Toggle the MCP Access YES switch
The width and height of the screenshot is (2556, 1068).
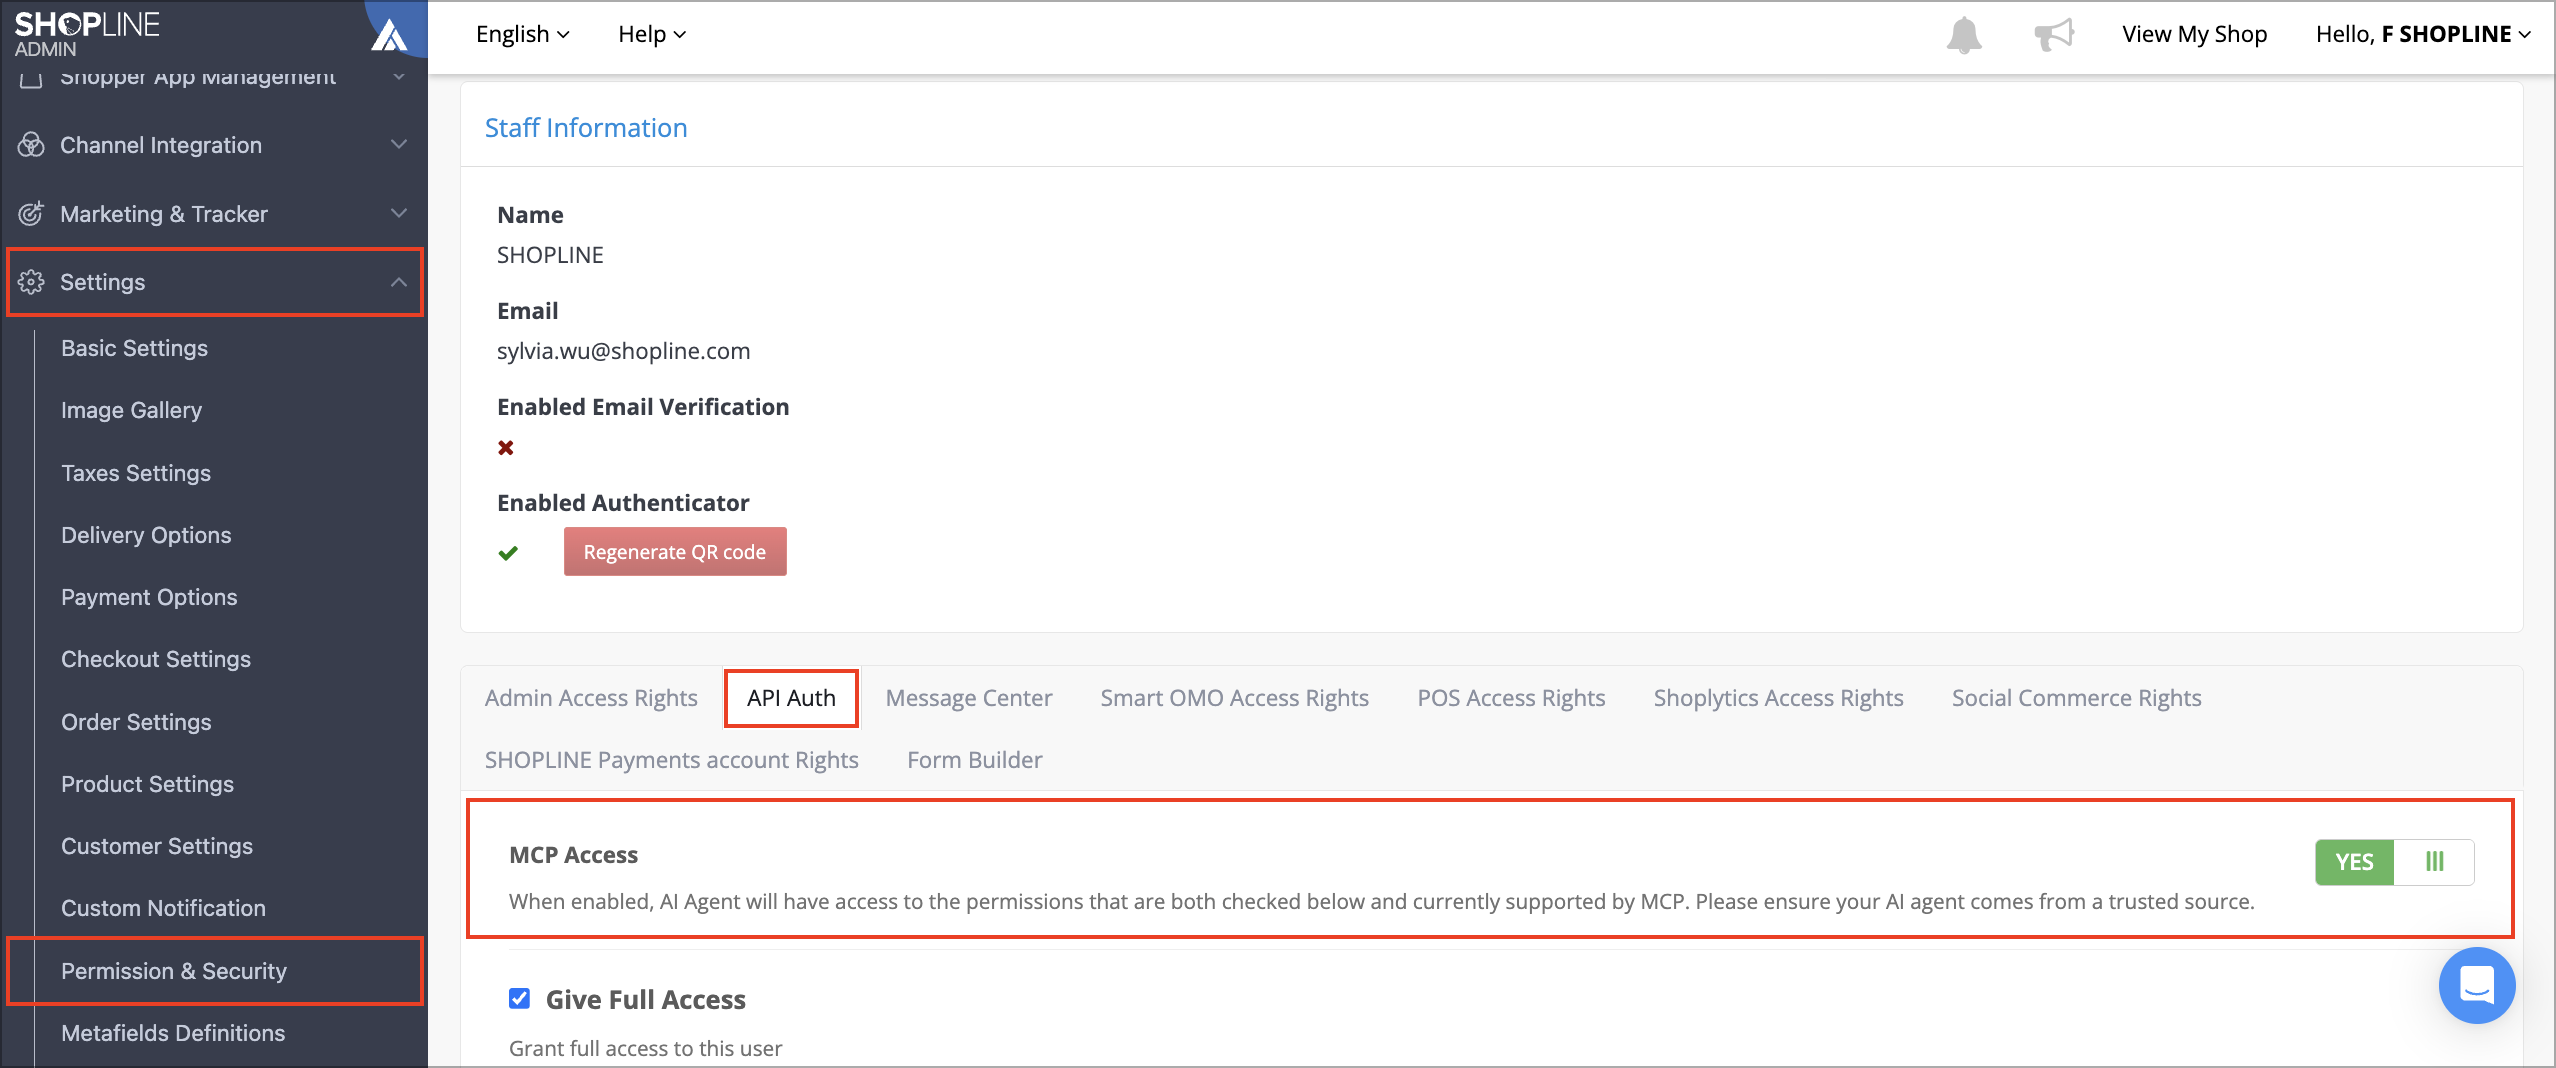pyautogui.click(x=2394, y=862)
